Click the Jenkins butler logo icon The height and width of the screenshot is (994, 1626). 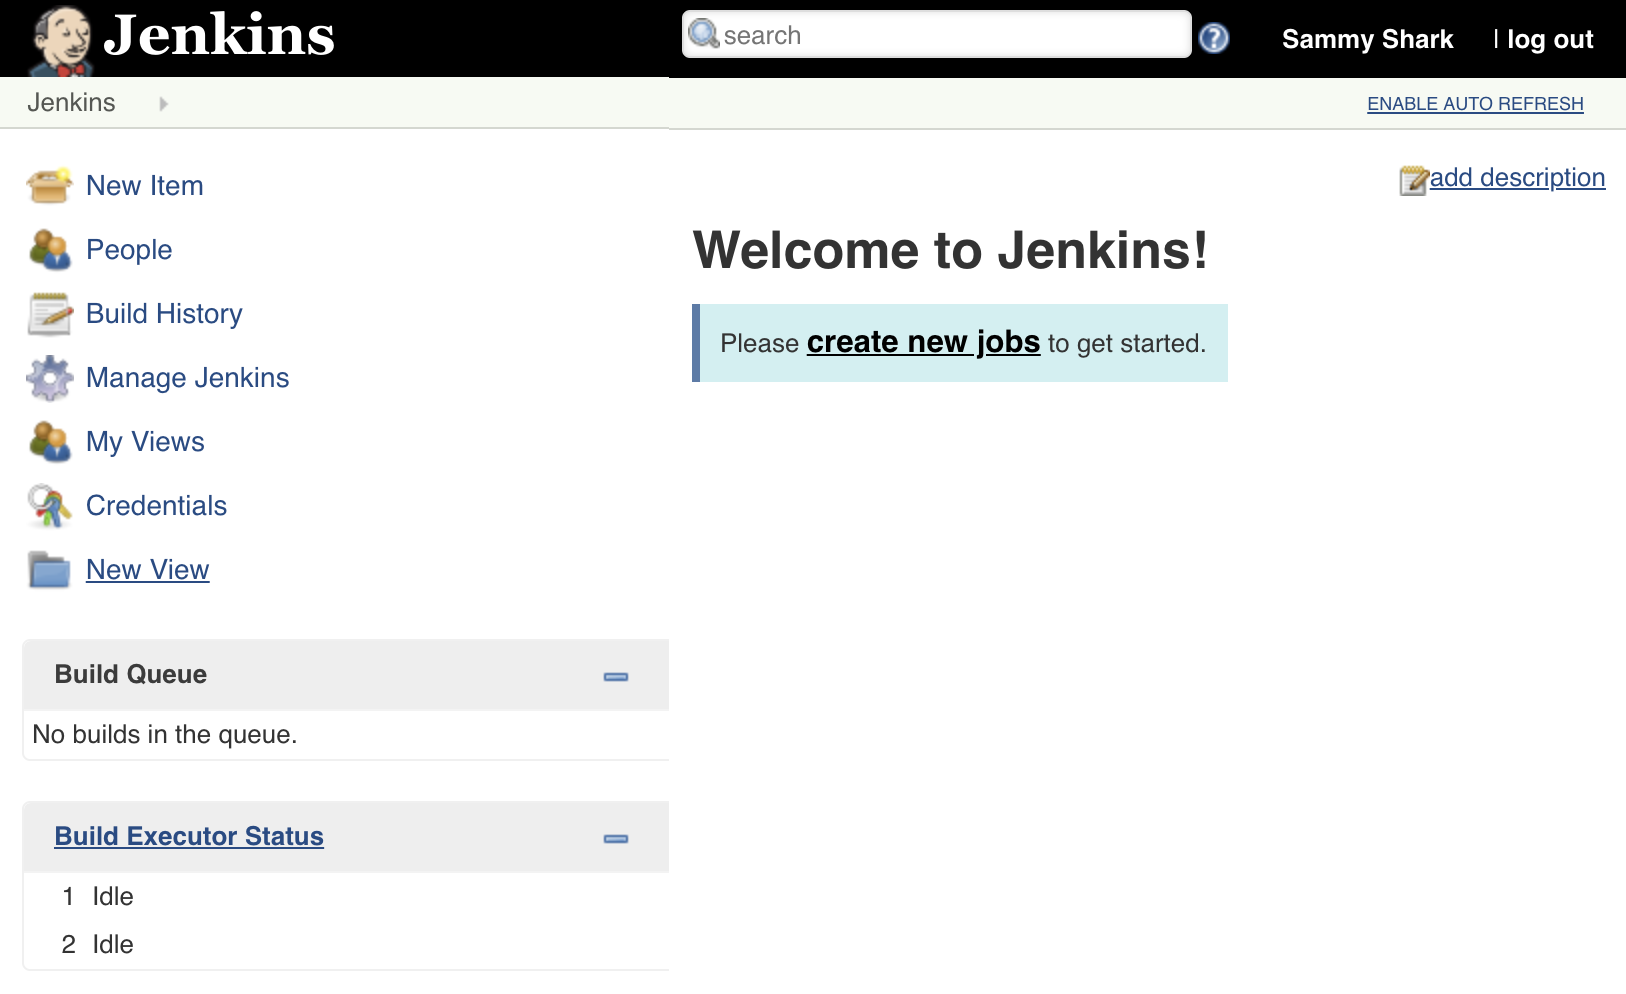tap(62, 40)
